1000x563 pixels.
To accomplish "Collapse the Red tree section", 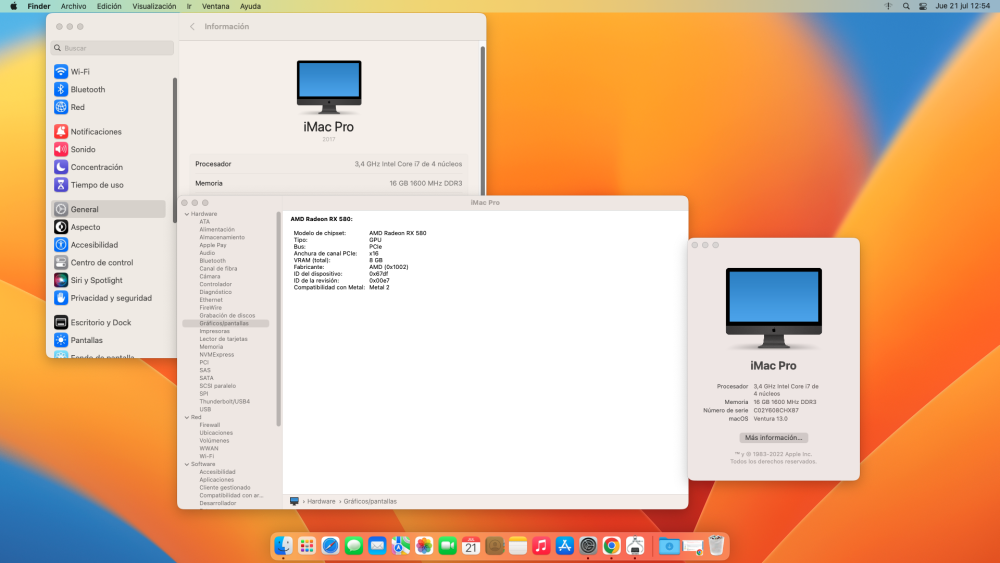I will [x=187, y=418].
